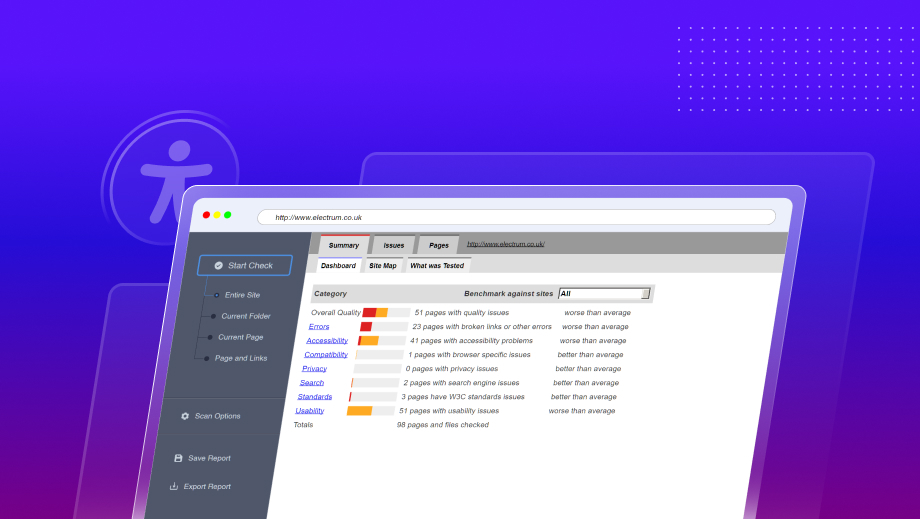The height and width of the screenshot is (519, 920).
Task: Click the Accessibility progress bar
Action: pyautogui.click(x=381, y=341)
